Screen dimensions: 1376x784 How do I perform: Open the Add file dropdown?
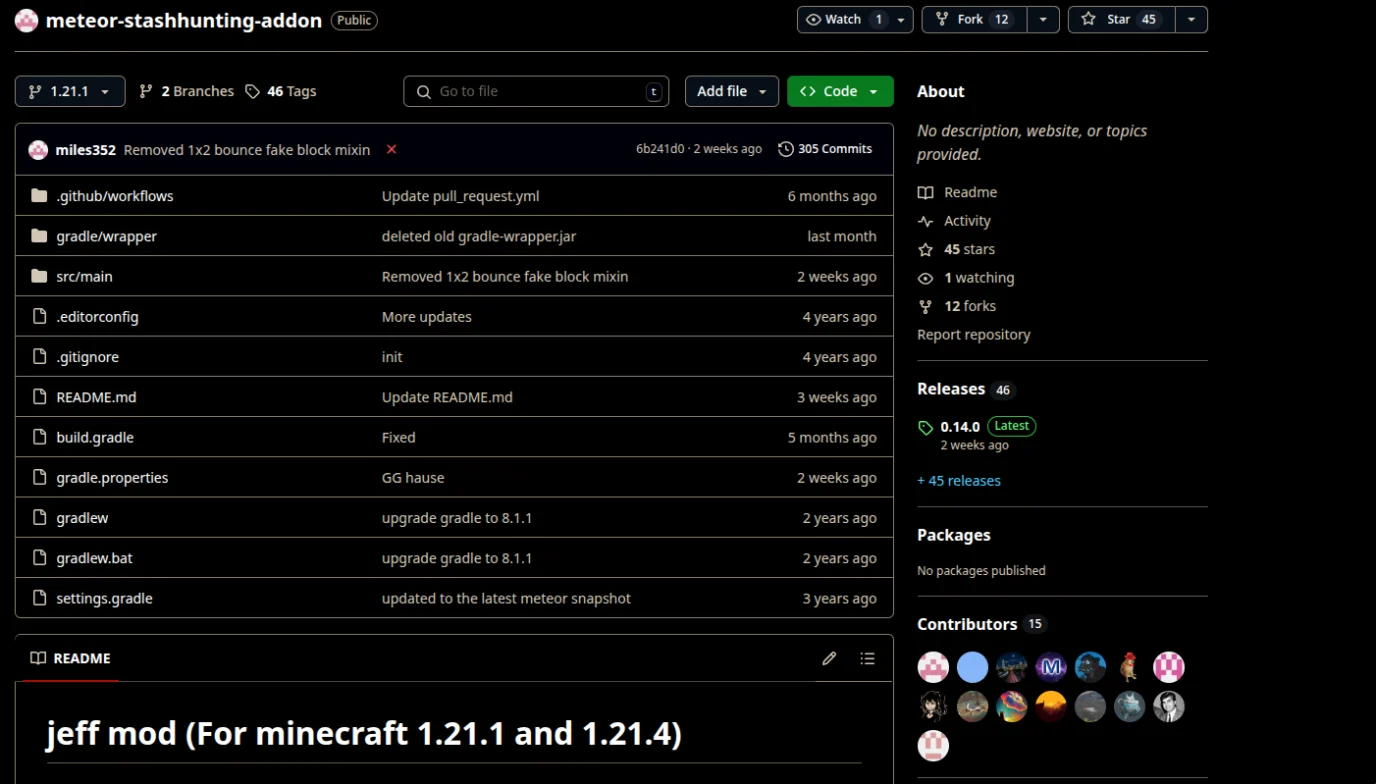coord(732,91)
